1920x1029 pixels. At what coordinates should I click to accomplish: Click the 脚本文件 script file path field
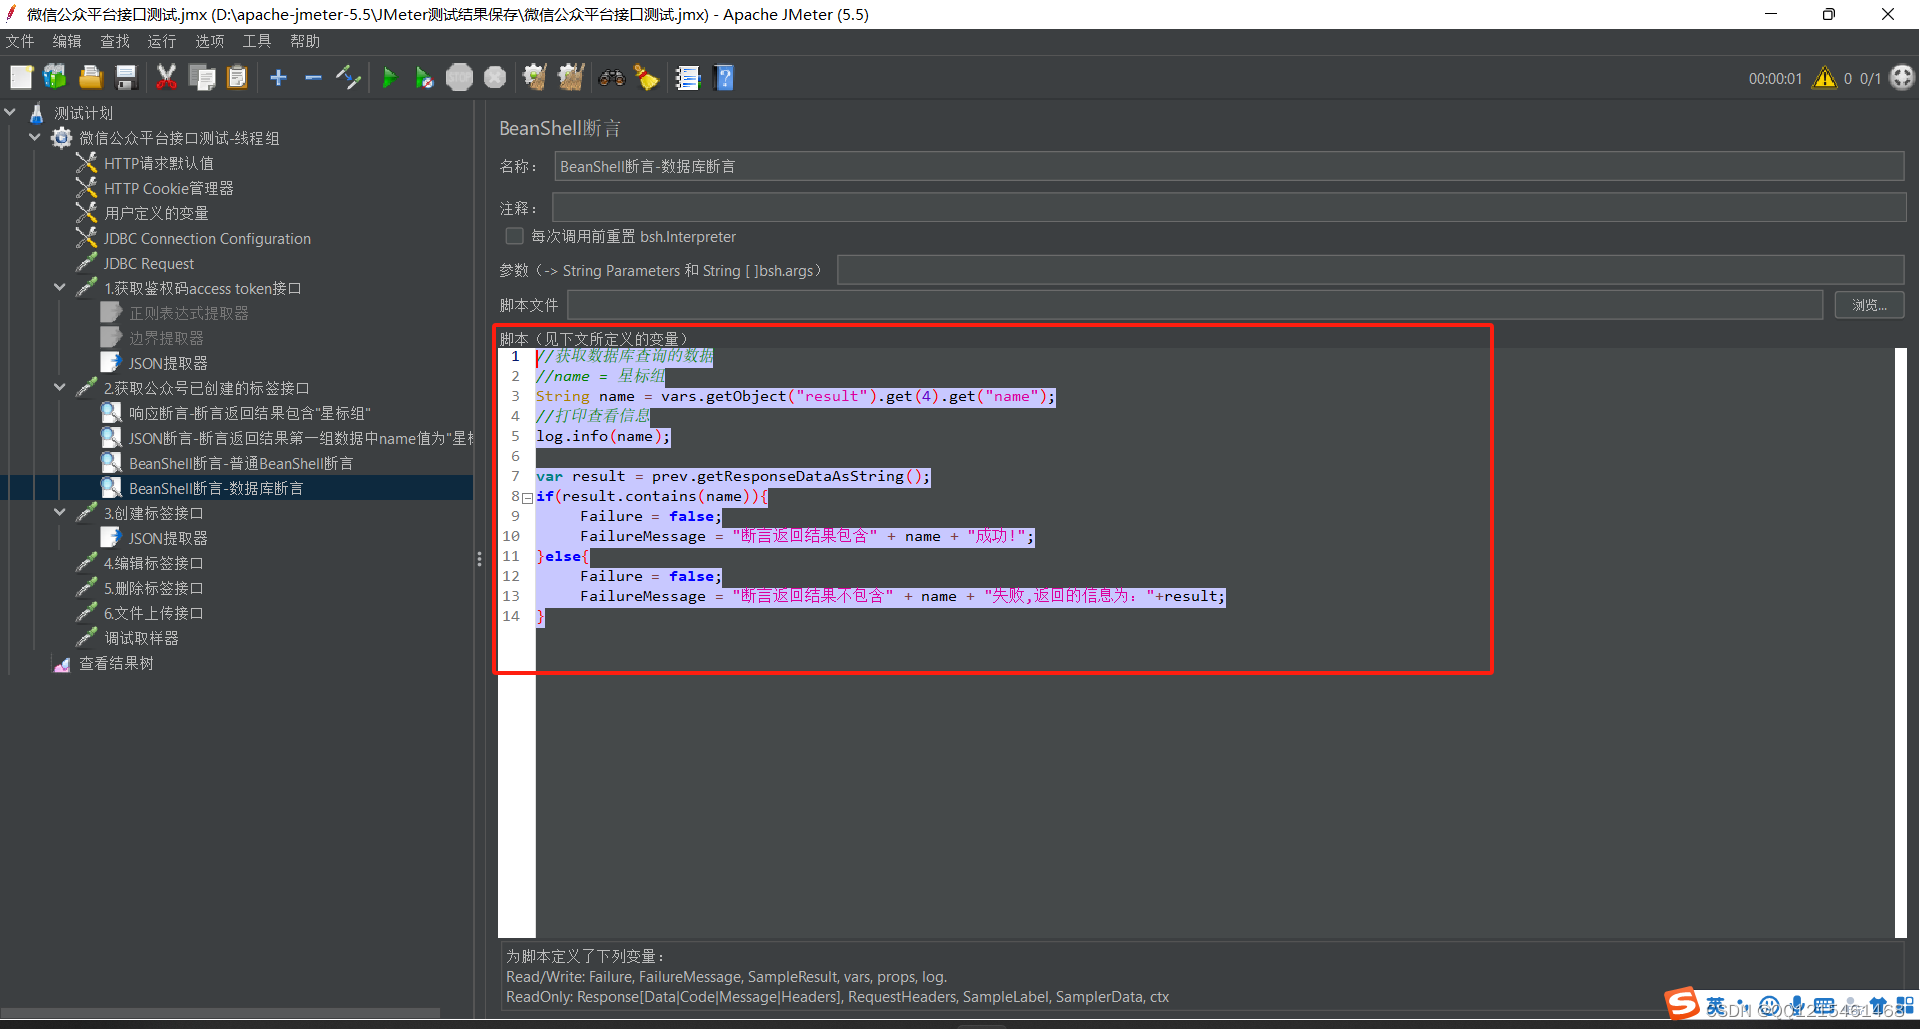(1195, 305)
